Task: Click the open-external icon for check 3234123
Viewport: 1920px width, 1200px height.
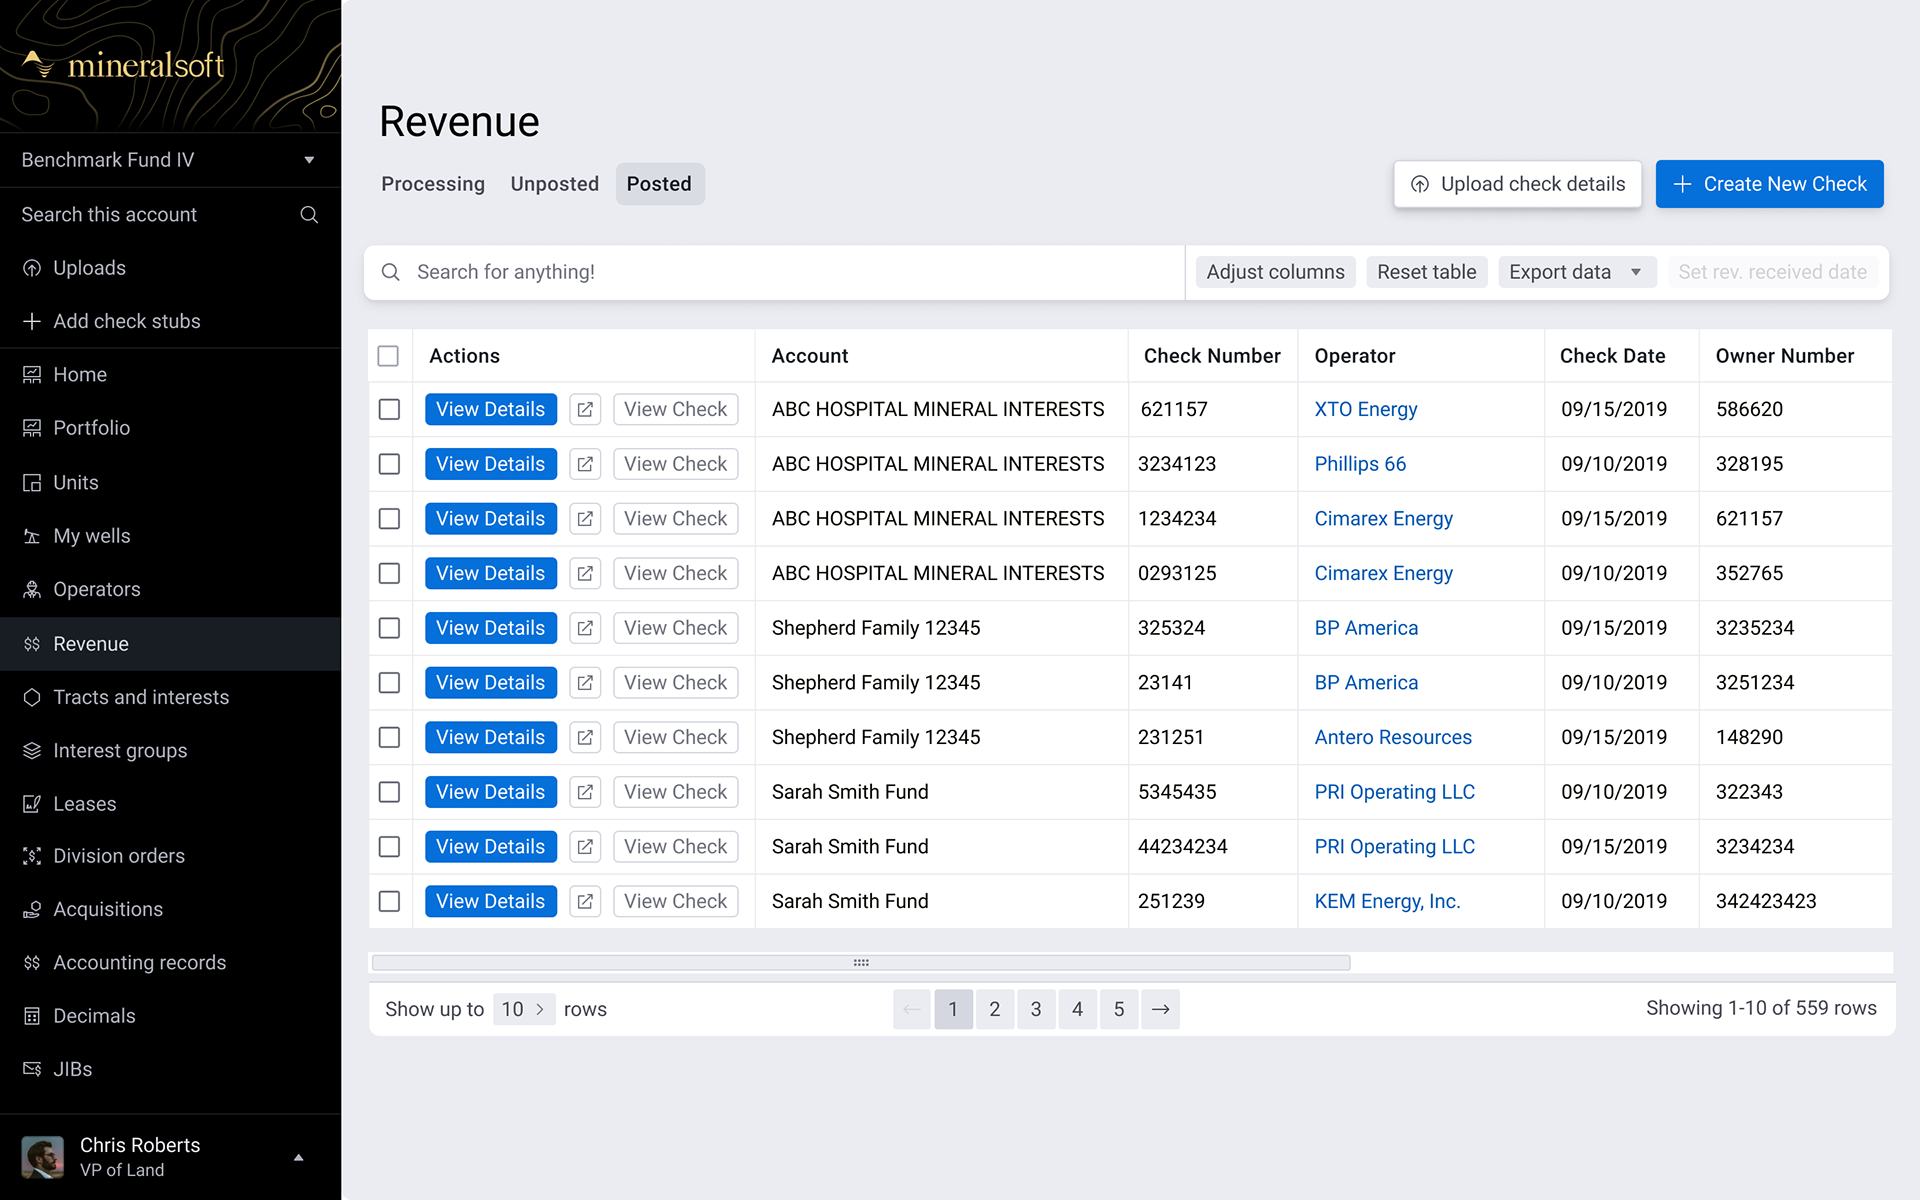Action: pyautogui.click(x=585, y=464)
